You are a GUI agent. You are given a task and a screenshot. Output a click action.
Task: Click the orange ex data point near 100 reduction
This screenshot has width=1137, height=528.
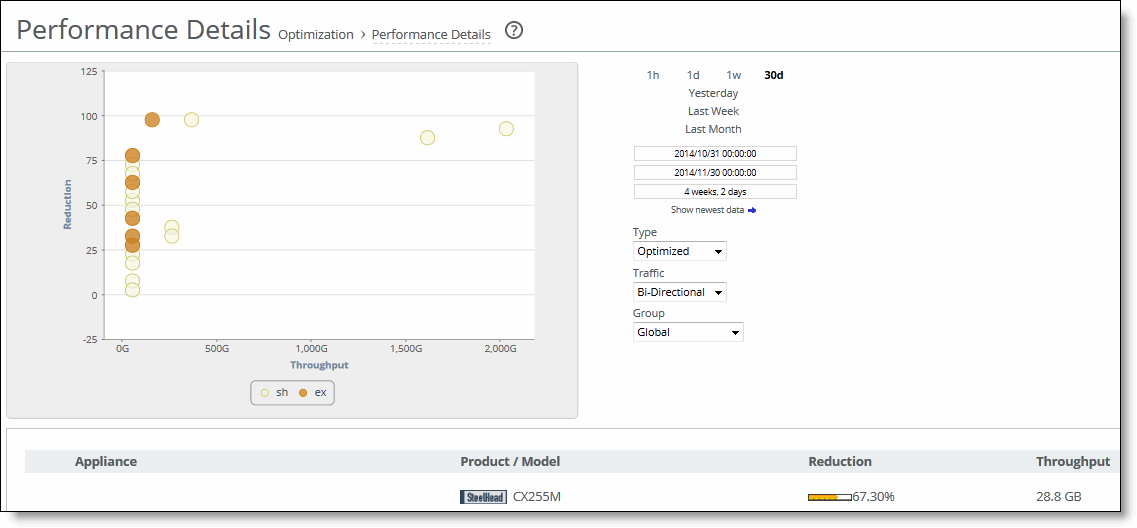[152, 120]
